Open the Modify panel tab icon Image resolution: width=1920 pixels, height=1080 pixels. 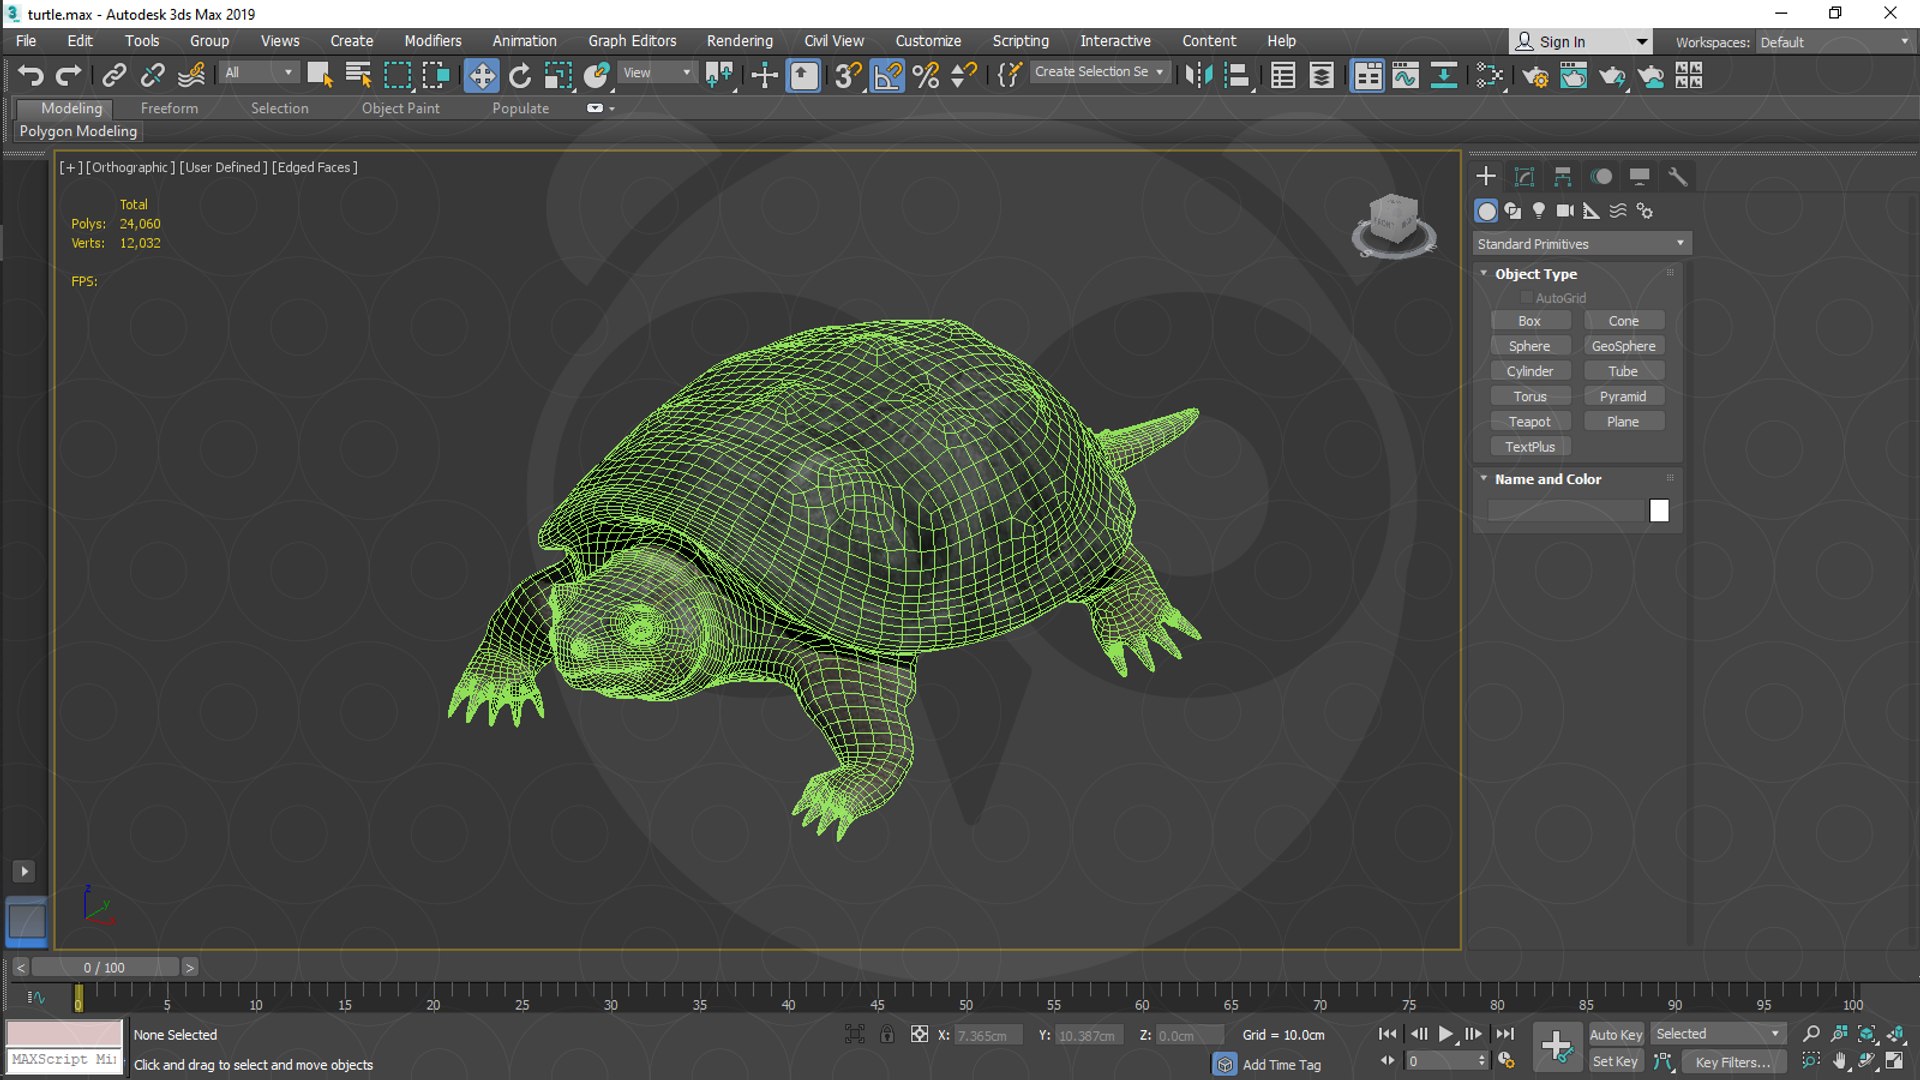coord(1524,177)
